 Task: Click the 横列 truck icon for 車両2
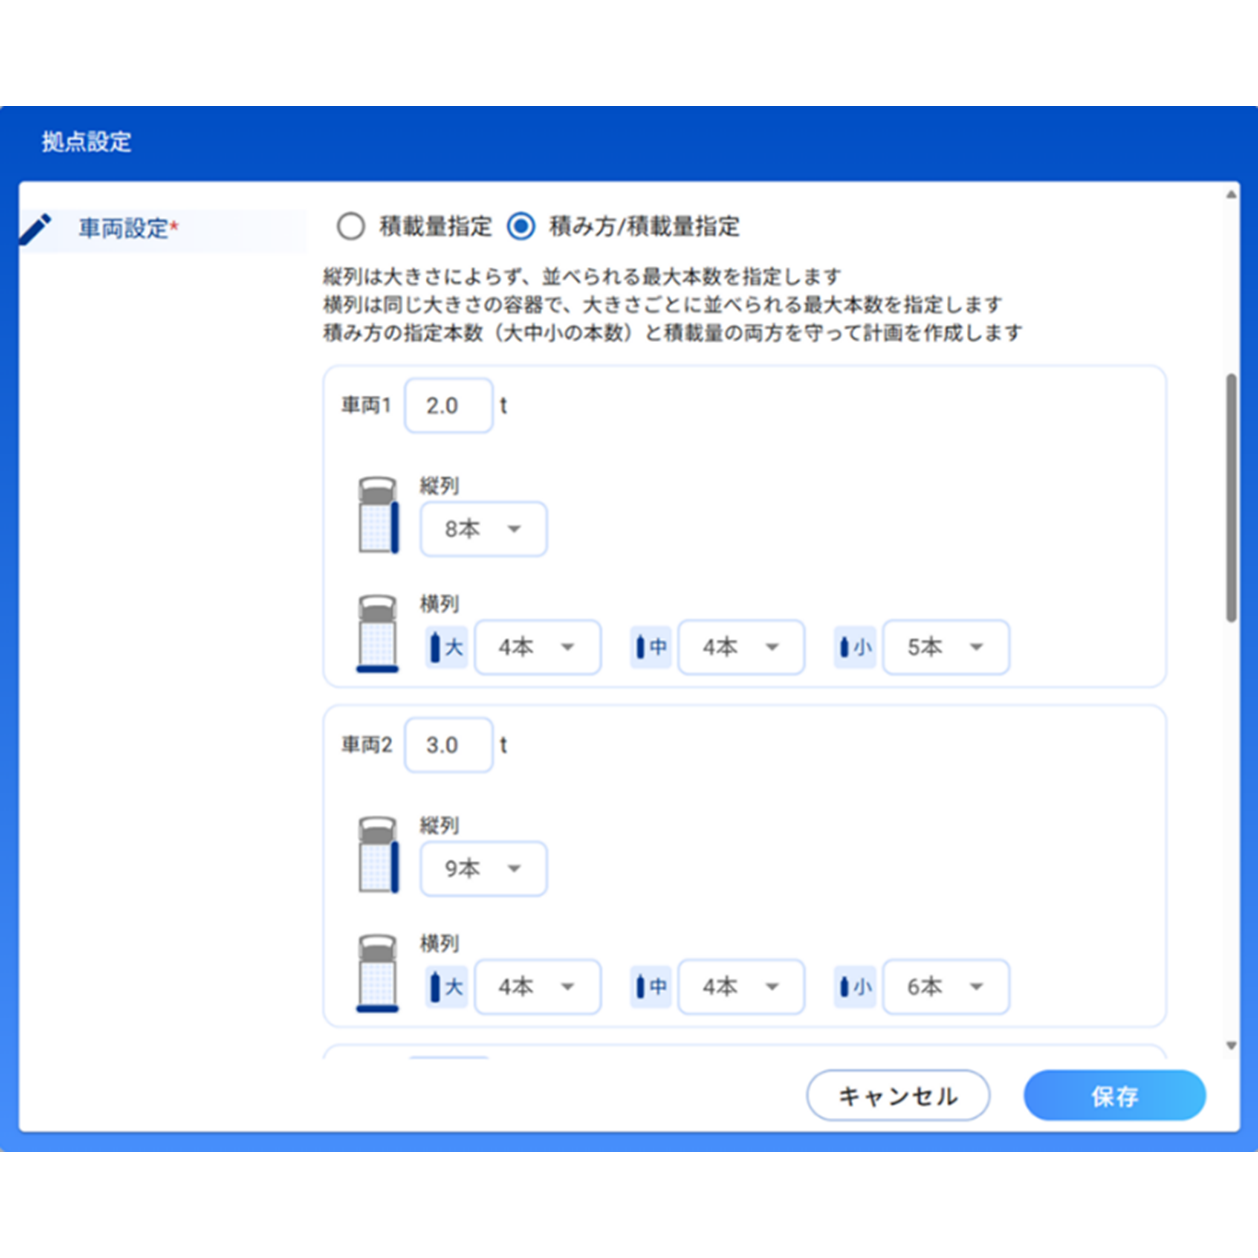(378, 973)
